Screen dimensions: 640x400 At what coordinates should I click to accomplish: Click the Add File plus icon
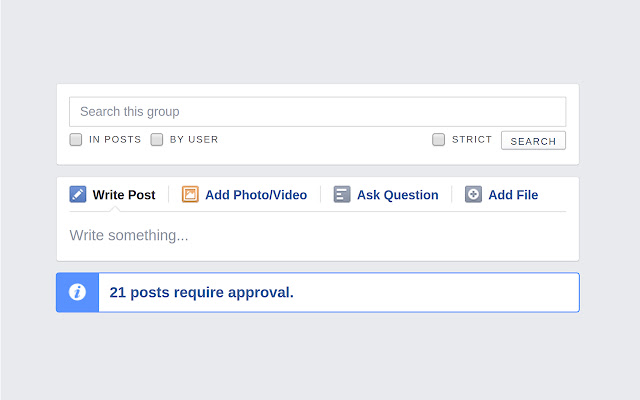click(x=473, y=194)
